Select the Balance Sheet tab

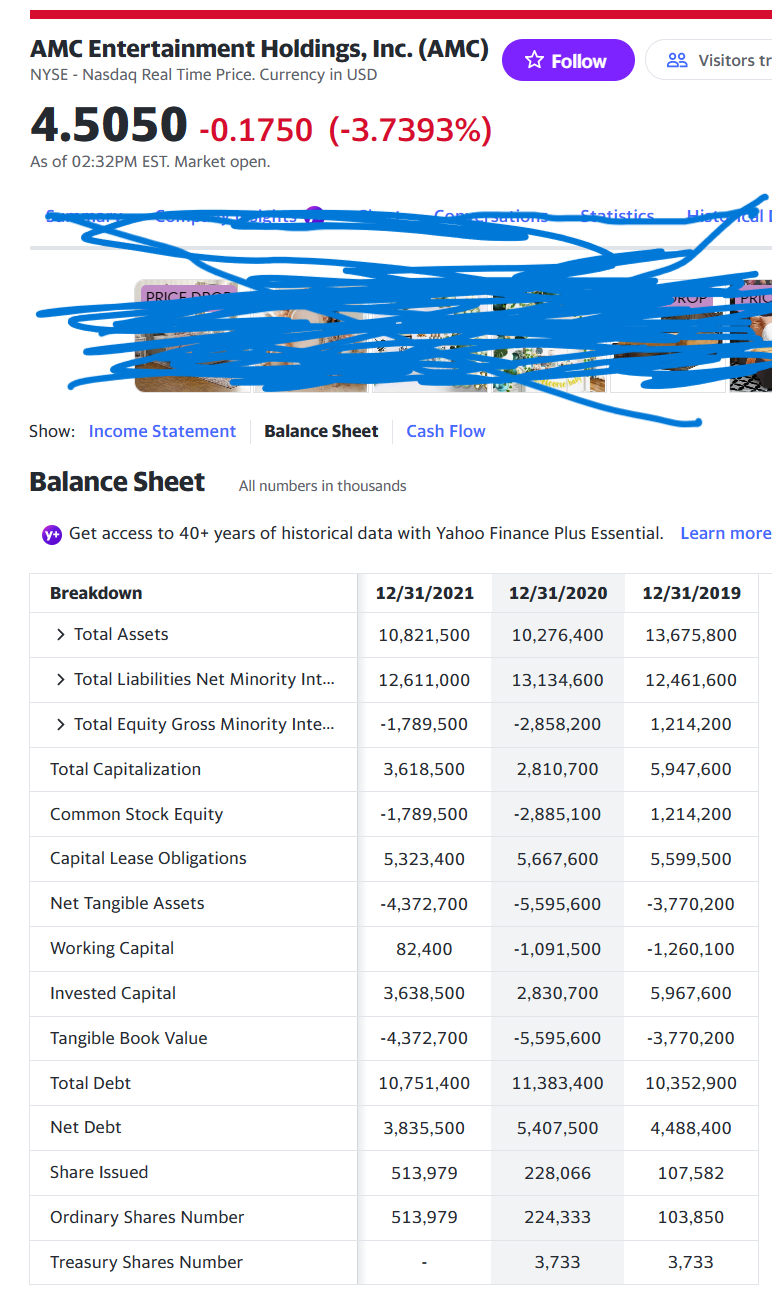[321, 431]
